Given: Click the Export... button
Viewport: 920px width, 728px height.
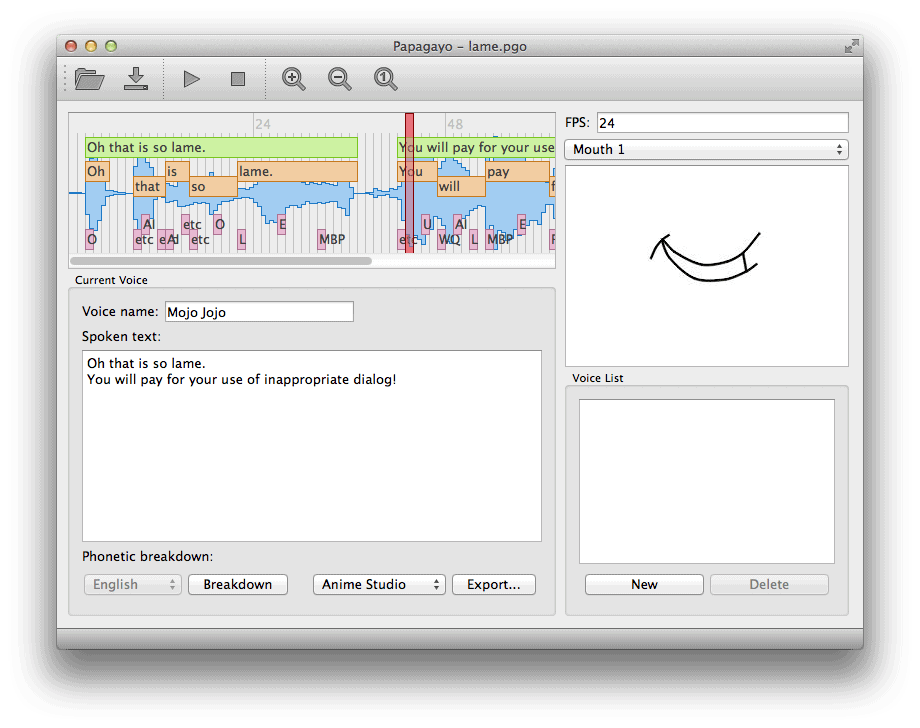Looking at the screenshot, I should coord(493,584).
